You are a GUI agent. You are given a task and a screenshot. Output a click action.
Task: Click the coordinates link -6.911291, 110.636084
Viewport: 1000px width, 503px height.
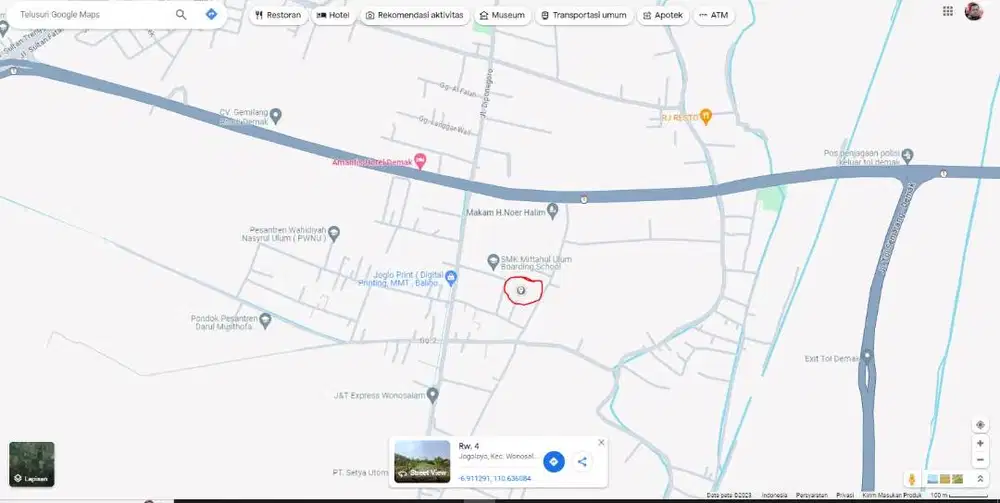click(495, 479)
